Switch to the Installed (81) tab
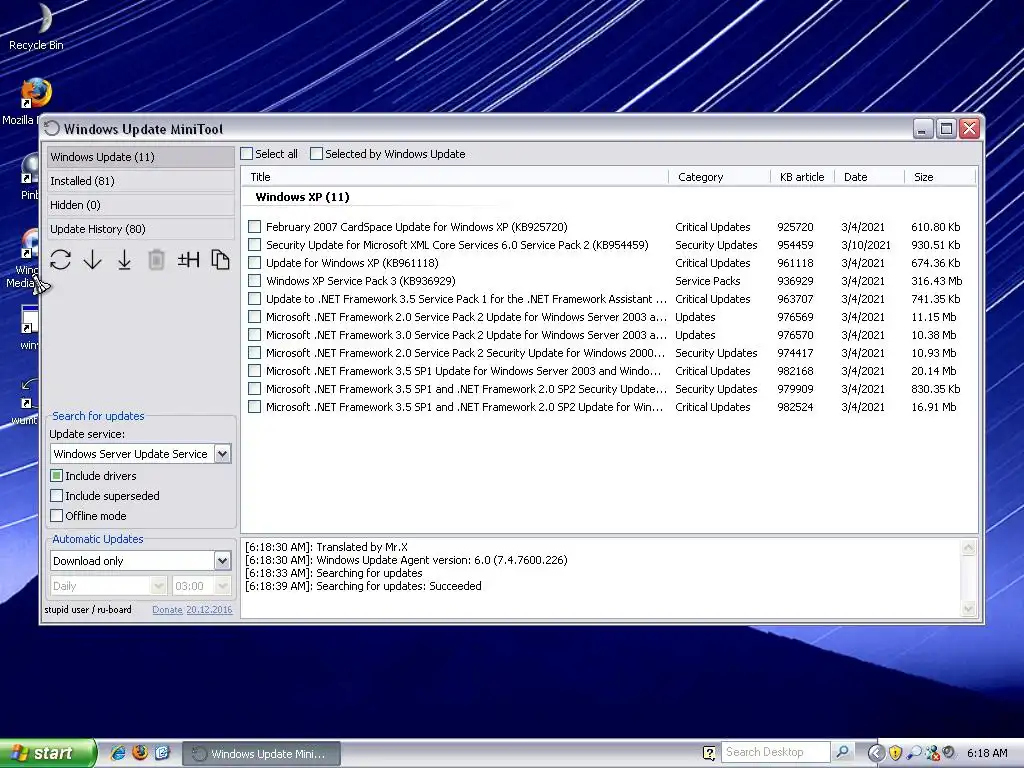 pyautogui.click(x=140, y=181)
